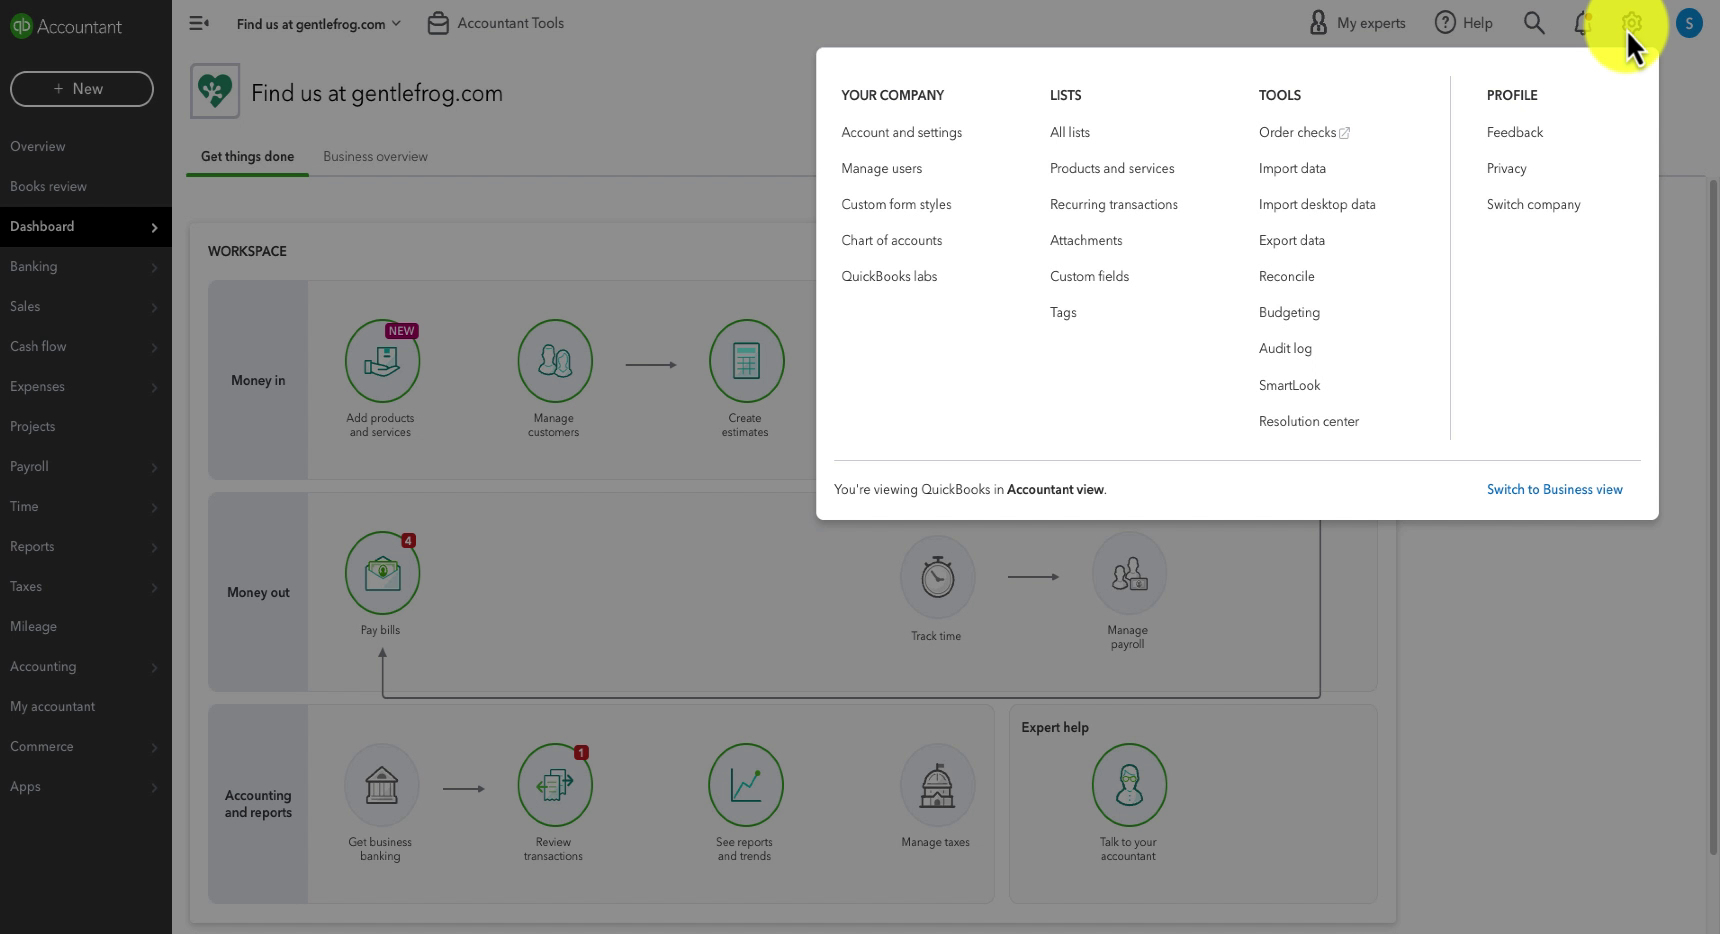Open Resolution center
Screen dimensions: 1720x934
pyautogui.click(x=1308, y=421)
